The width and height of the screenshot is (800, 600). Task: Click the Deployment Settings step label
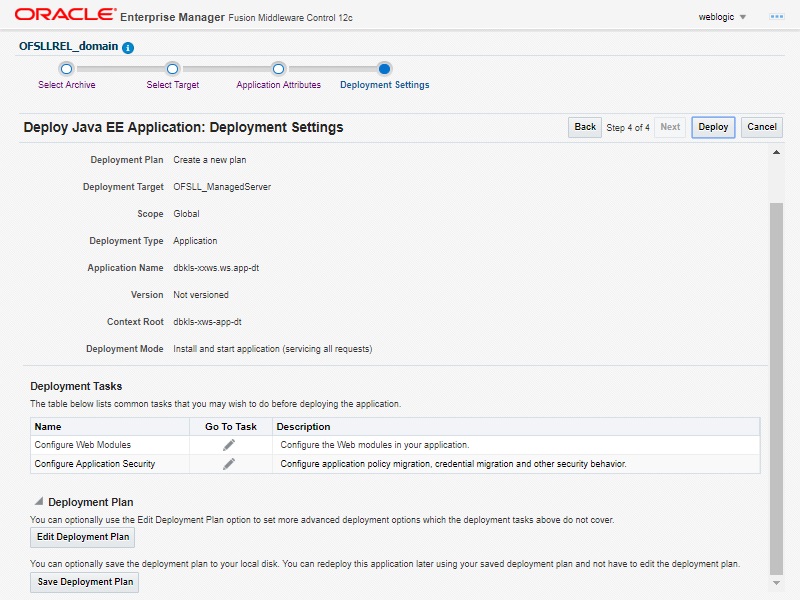click(385, 85)
